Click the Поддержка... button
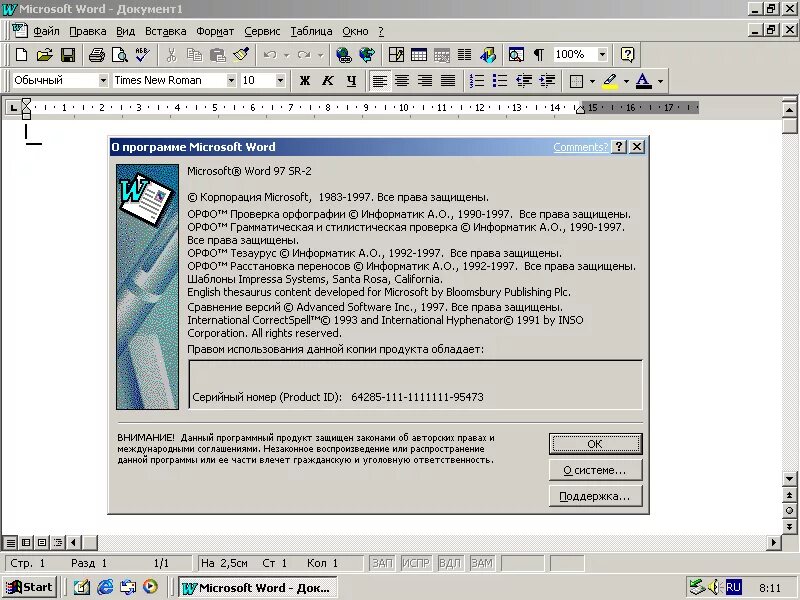 pos(595,496)
